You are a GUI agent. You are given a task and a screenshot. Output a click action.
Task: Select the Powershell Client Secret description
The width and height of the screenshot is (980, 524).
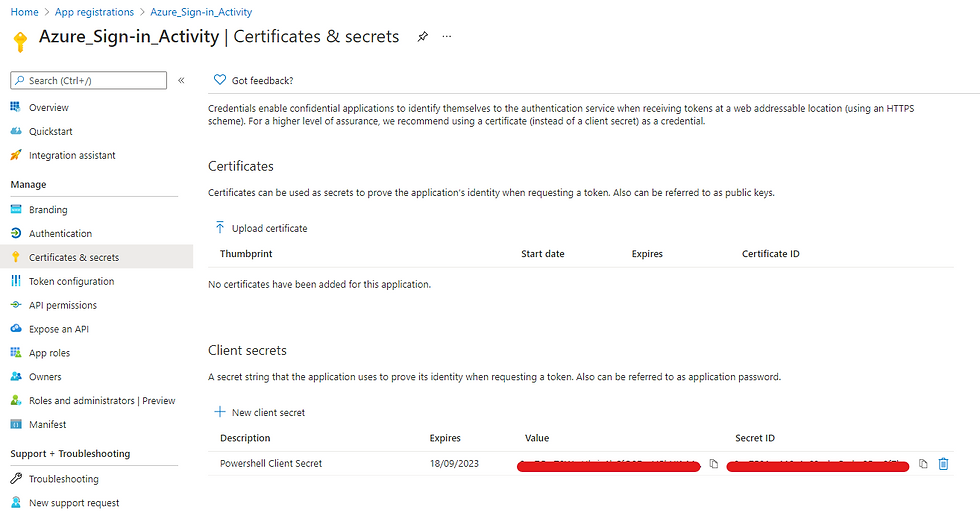[x=271, y=463]
